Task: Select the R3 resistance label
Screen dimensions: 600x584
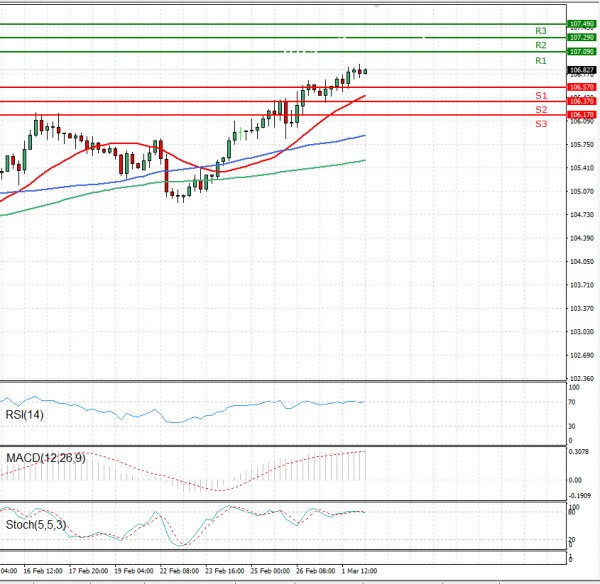Action: click(541, 31)
